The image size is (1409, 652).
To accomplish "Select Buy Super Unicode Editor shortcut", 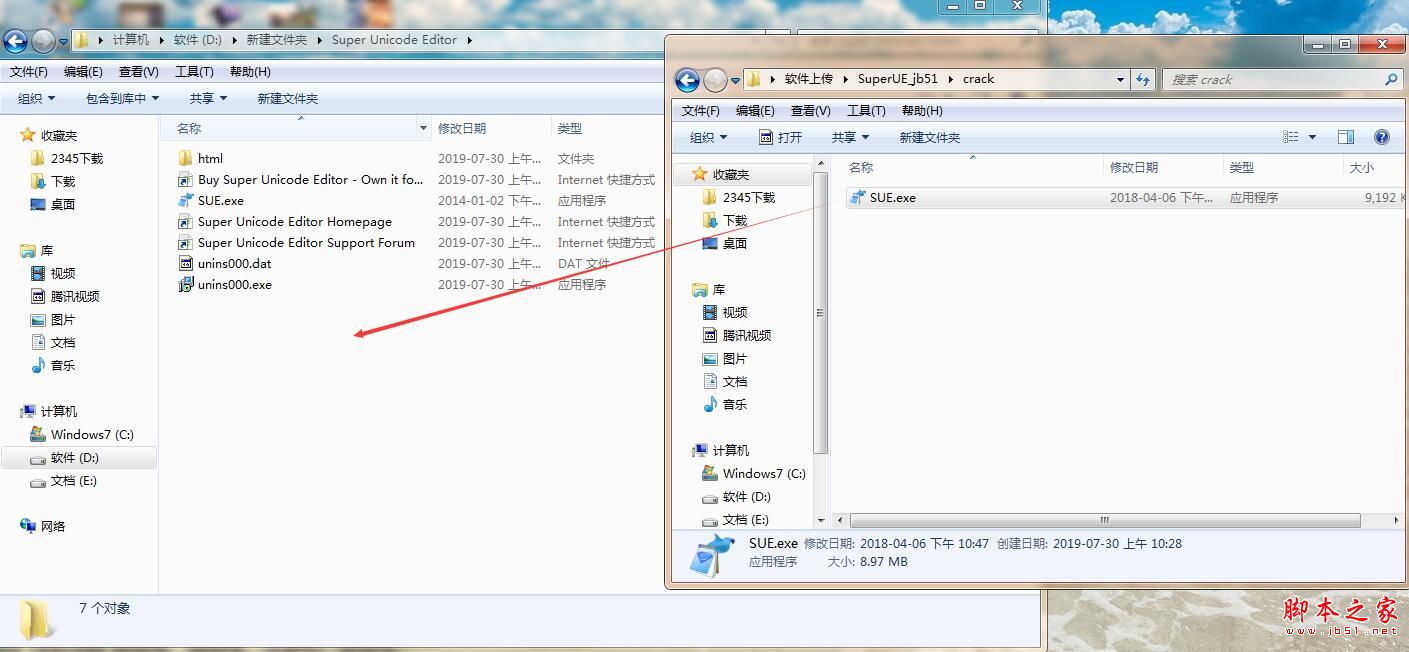I will [300, 179].
